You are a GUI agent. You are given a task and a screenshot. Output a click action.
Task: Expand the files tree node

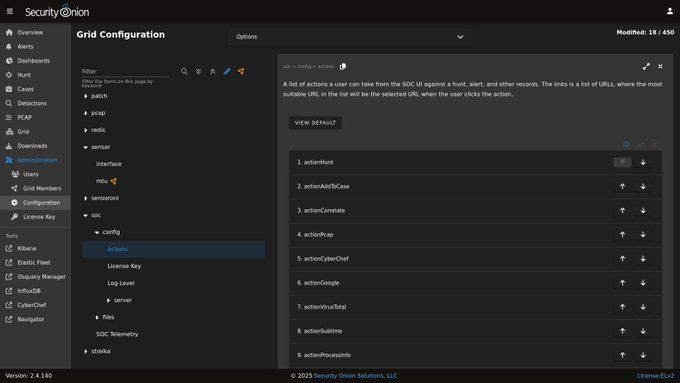pyautogui.click(x=97, y=317)
